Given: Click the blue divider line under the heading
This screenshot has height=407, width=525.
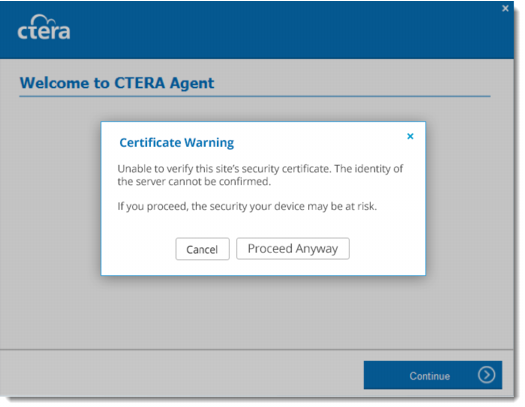Looking at the screenshot, I should point(255,96).
